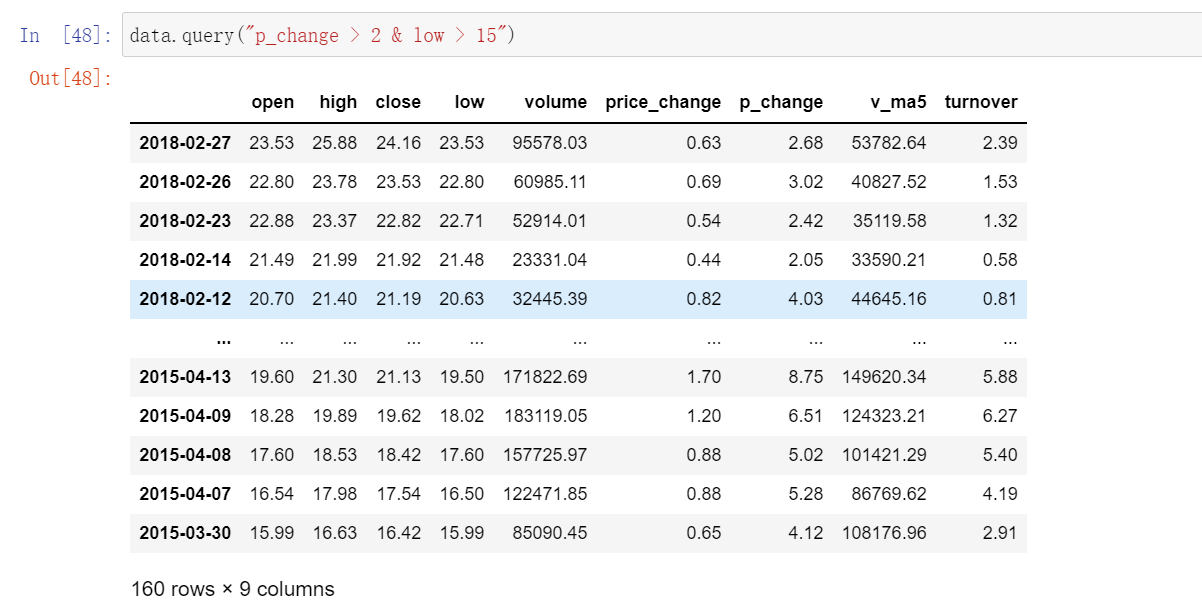
Task: Select row index 2018-02-23
Action: tap(185, 221)
